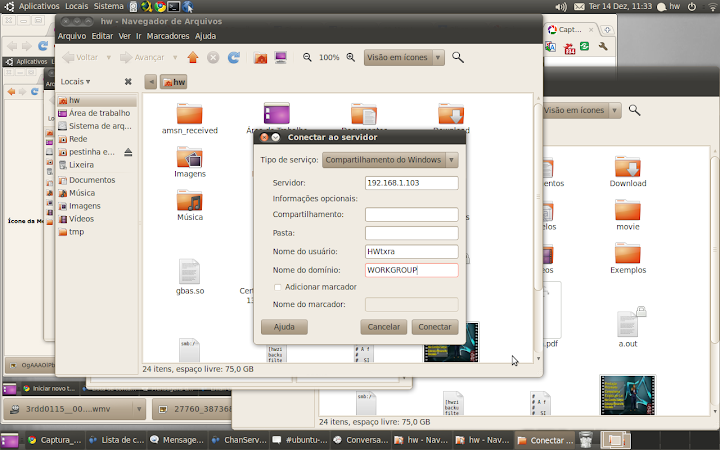Open search with the magnifier icon
This screenshot has height=450, width=720.
tap(457, 57)
